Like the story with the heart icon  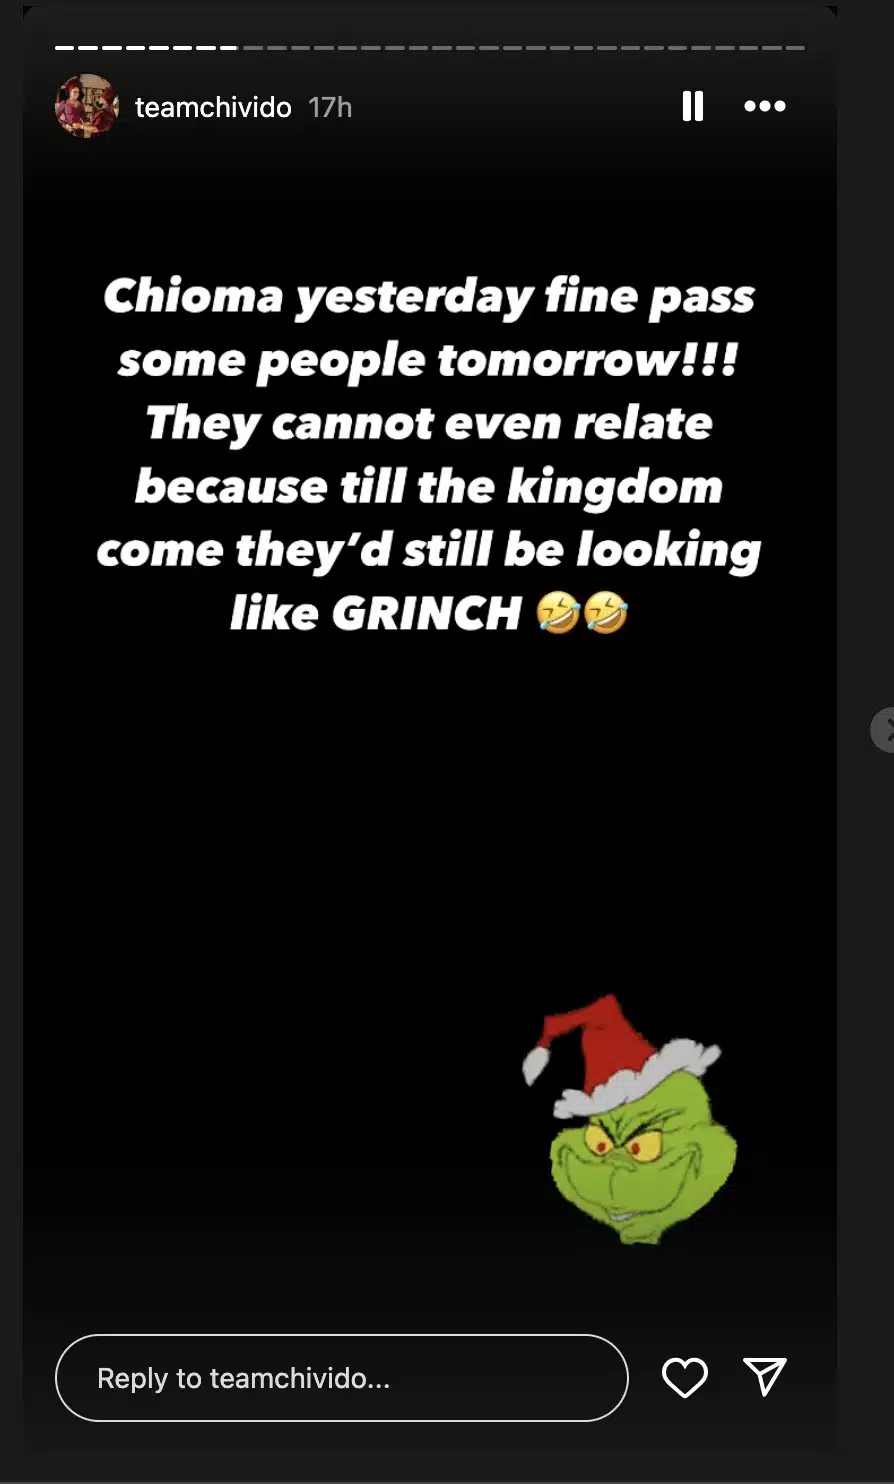[x=685, y=1378]
